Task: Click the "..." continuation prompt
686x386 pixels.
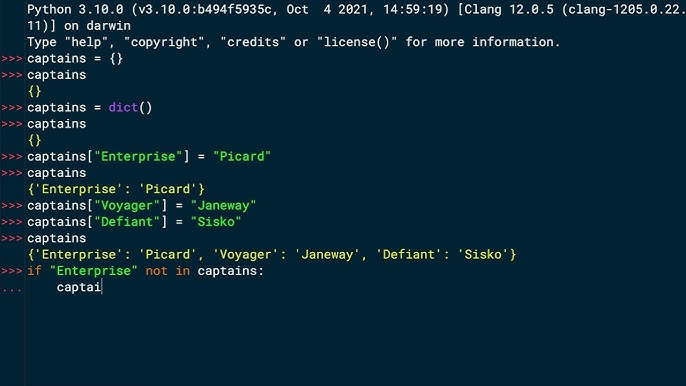Action: pyautogui.click(x=11, y=289)
